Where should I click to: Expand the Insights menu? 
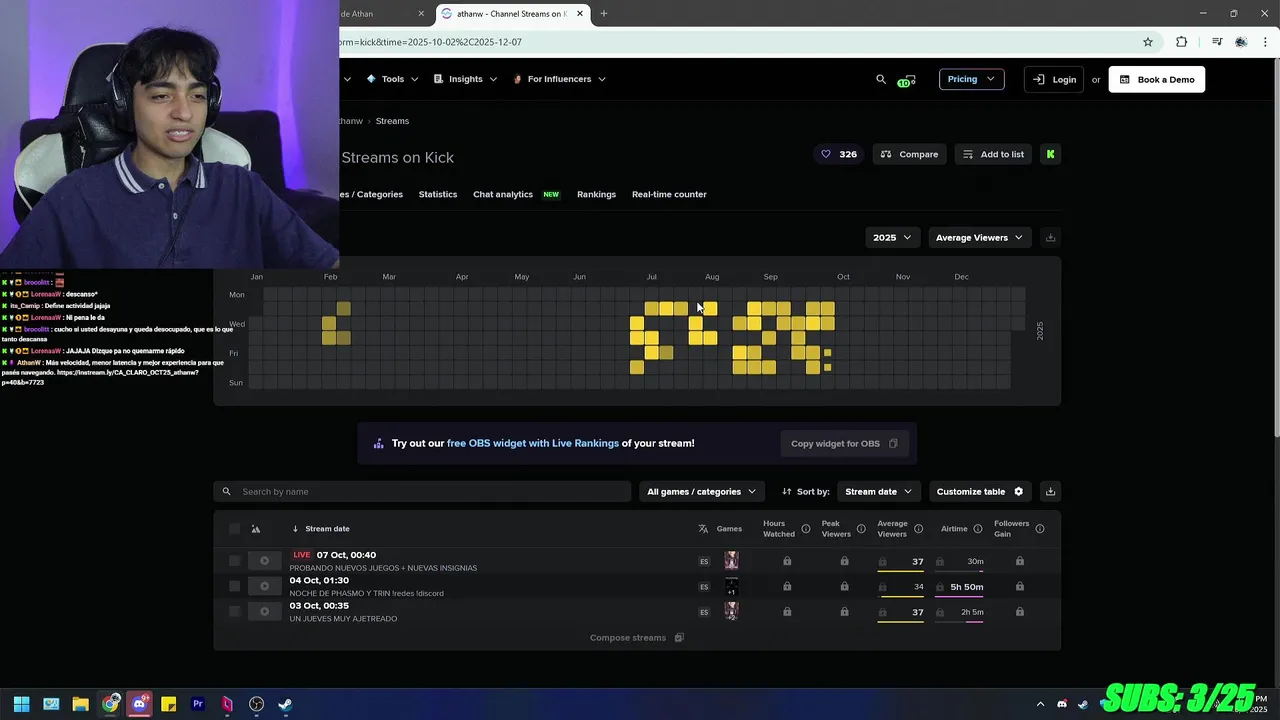click(465, 79)
